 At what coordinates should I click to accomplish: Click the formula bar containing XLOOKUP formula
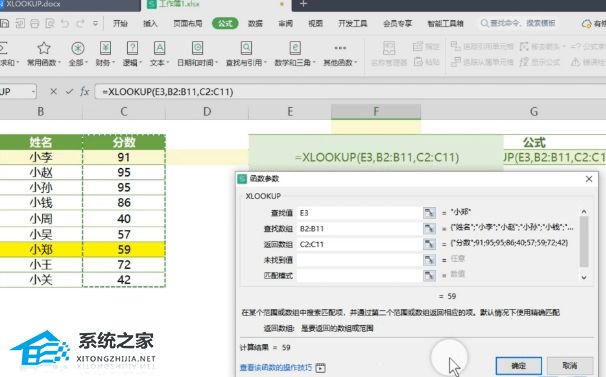pos(350,92)
